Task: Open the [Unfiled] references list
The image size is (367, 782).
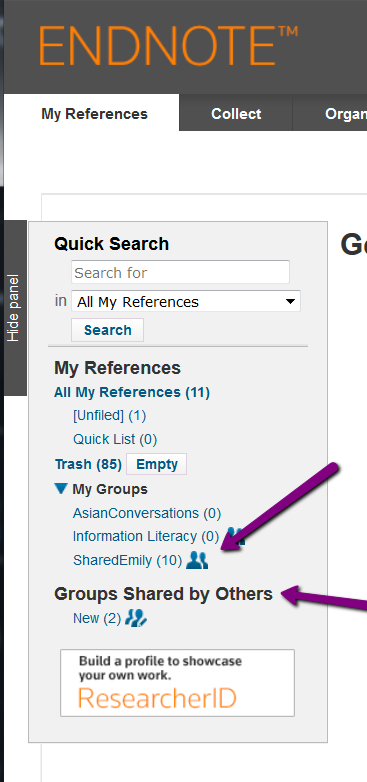Action: pyautogui.click(x=110, y=415)
